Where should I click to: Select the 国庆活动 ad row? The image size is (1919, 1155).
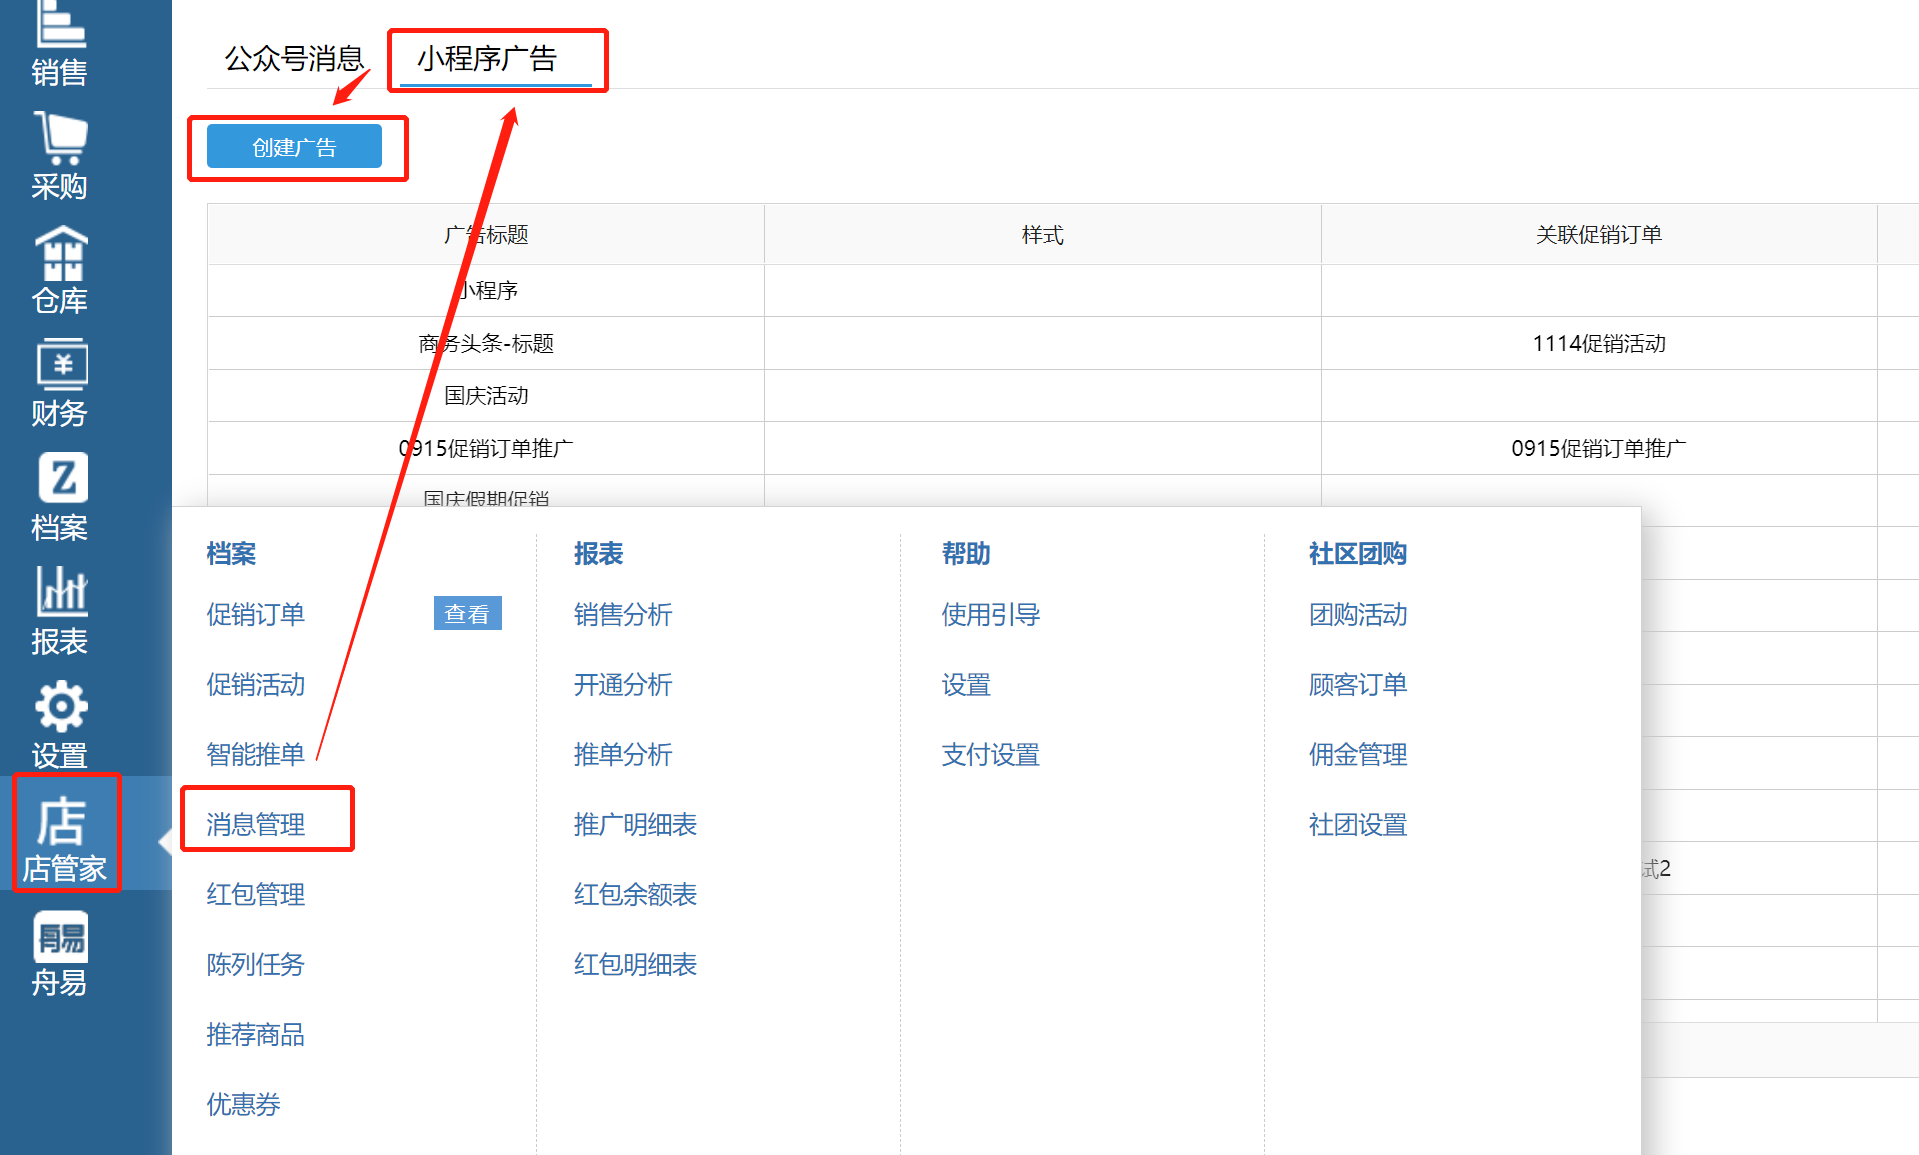pyautogui.click(x=486, y=395)
